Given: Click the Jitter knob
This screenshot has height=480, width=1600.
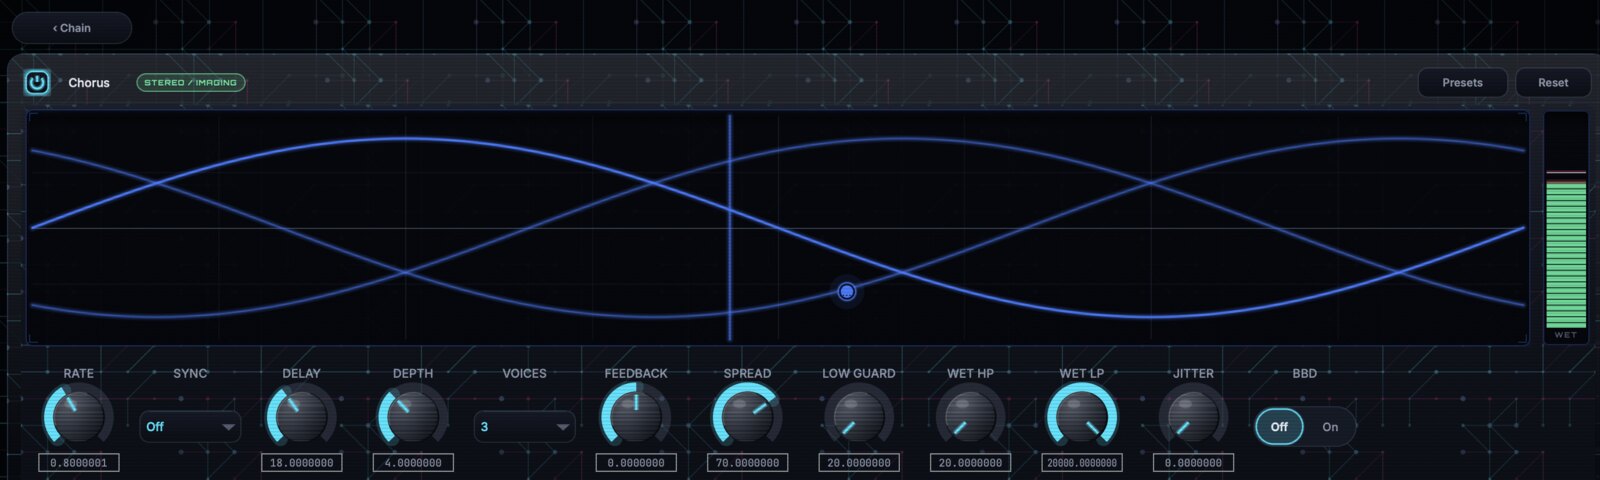Looking at the screenshot, I should click(x=1193, y=416).
